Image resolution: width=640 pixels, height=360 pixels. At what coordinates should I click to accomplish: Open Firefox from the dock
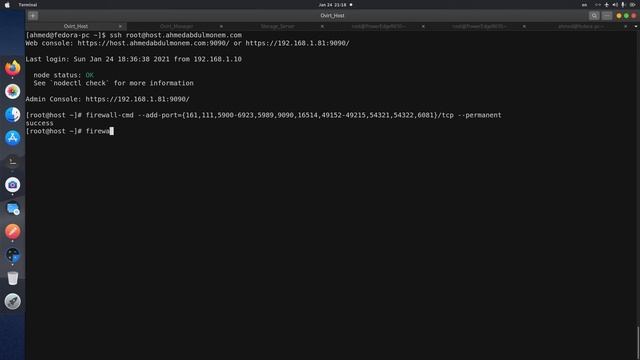(13, 68)
